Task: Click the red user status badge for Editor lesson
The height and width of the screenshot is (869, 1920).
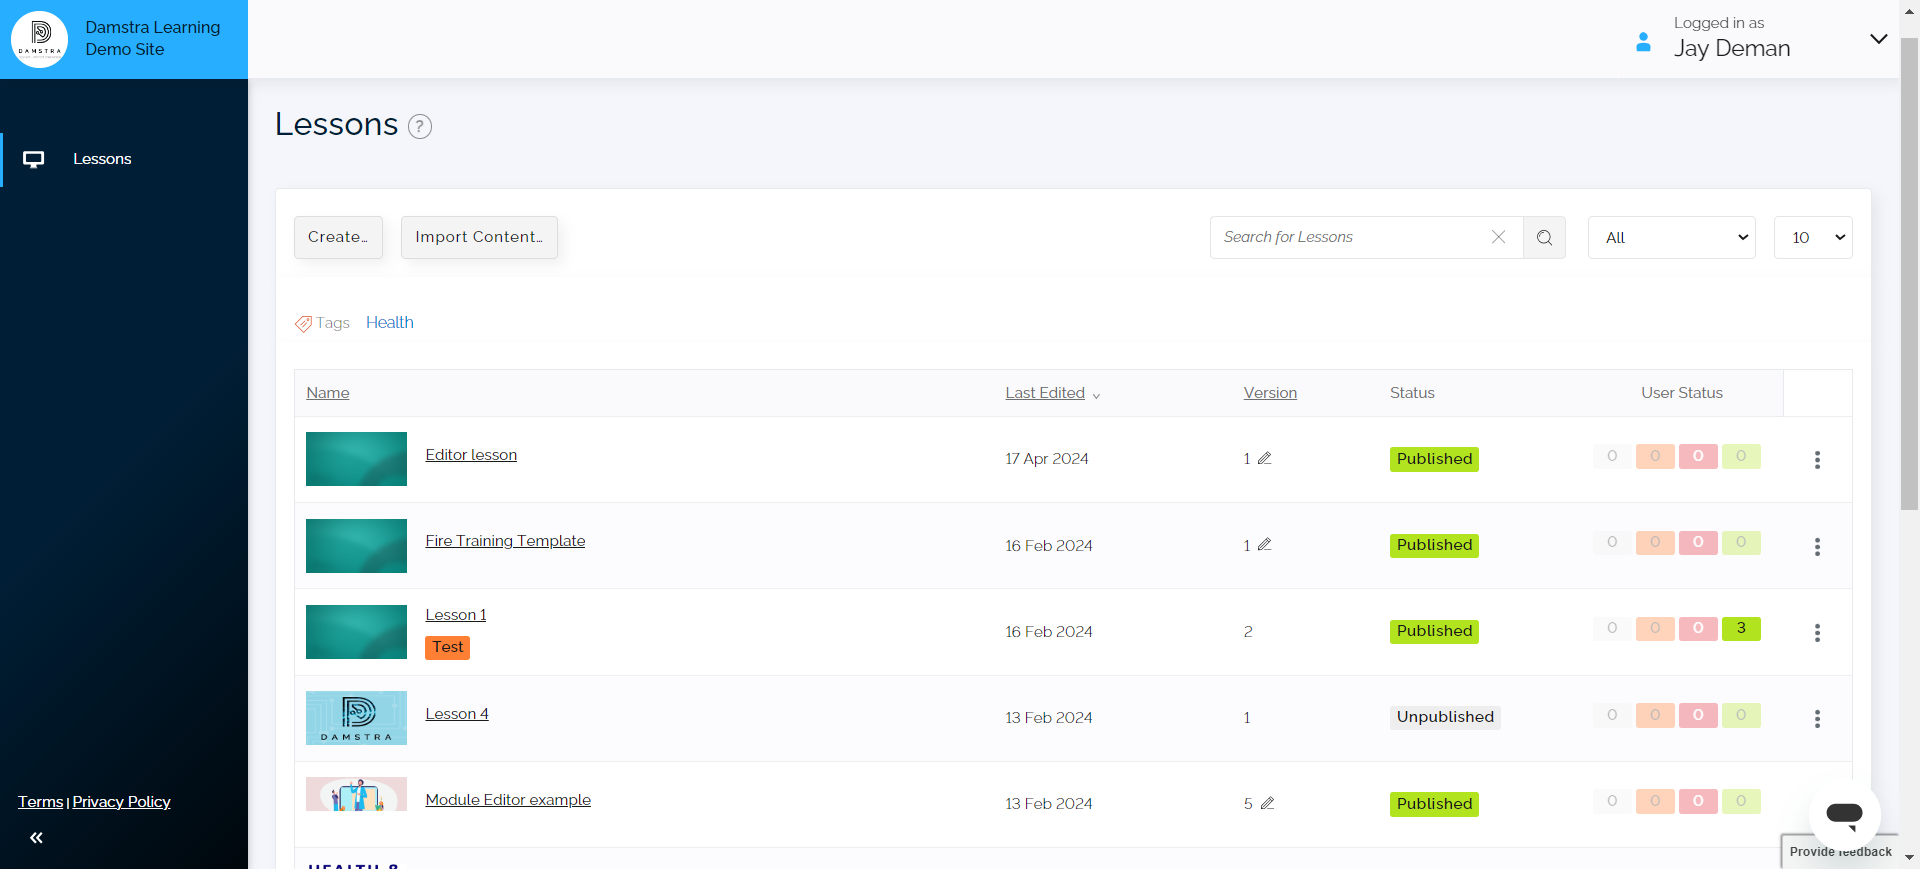Action: (x=1698, y=456)
